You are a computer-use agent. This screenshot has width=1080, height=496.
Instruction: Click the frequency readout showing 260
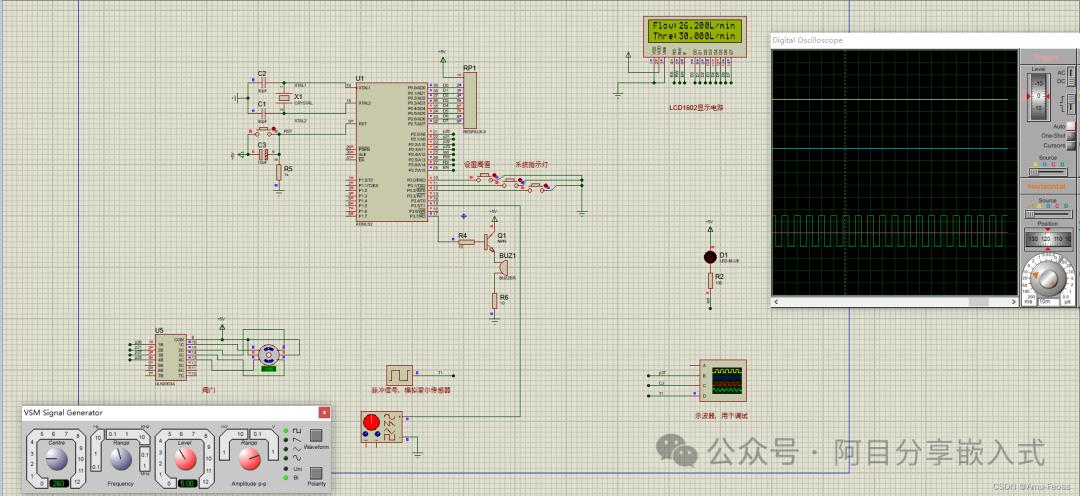[60, 483]
